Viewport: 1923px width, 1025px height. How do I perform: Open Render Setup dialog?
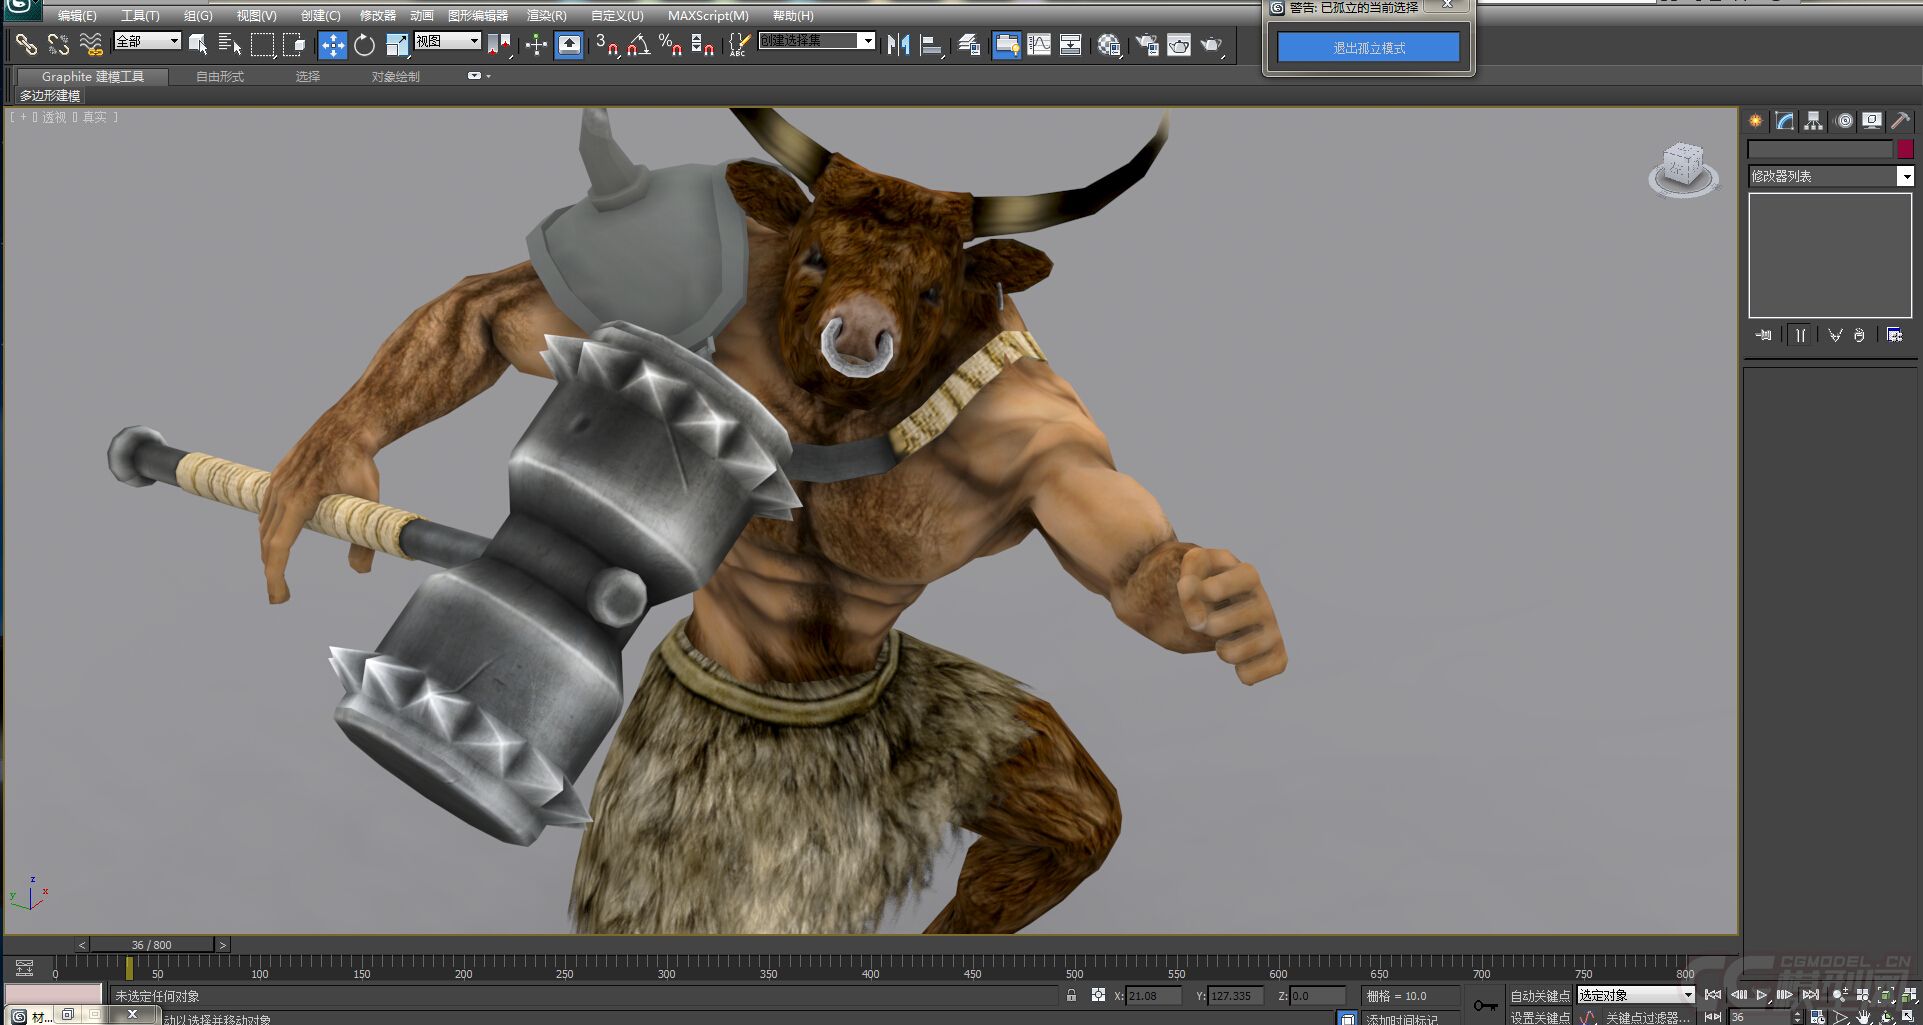coord(1147,44)
